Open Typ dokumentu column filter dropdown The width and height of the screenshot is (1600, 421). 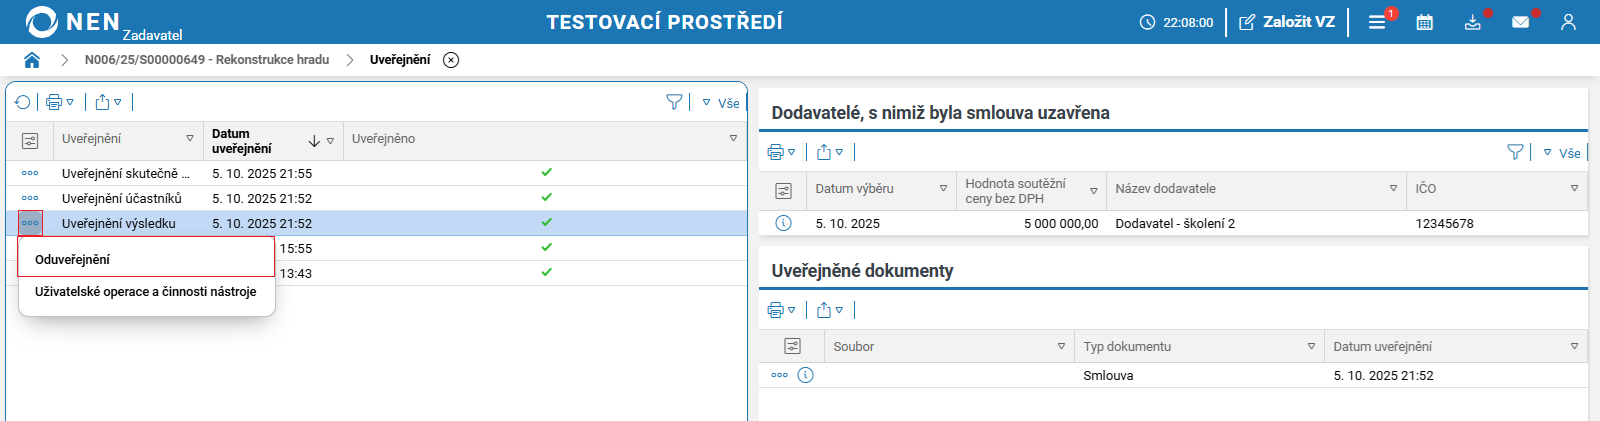point(1311,346)
